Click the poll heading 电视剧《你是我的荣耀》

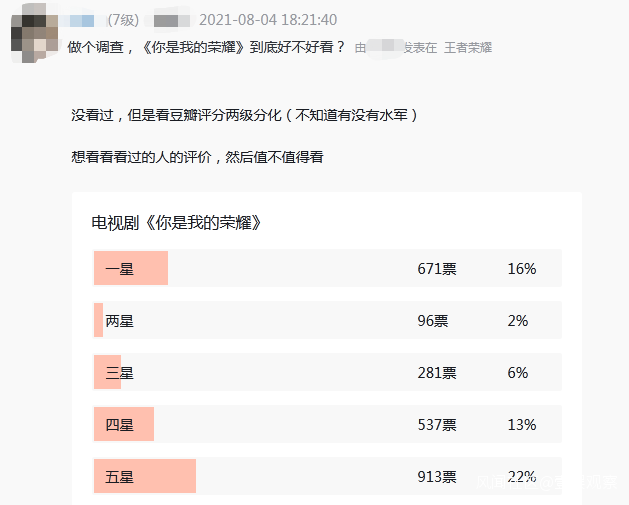point(182,222)
